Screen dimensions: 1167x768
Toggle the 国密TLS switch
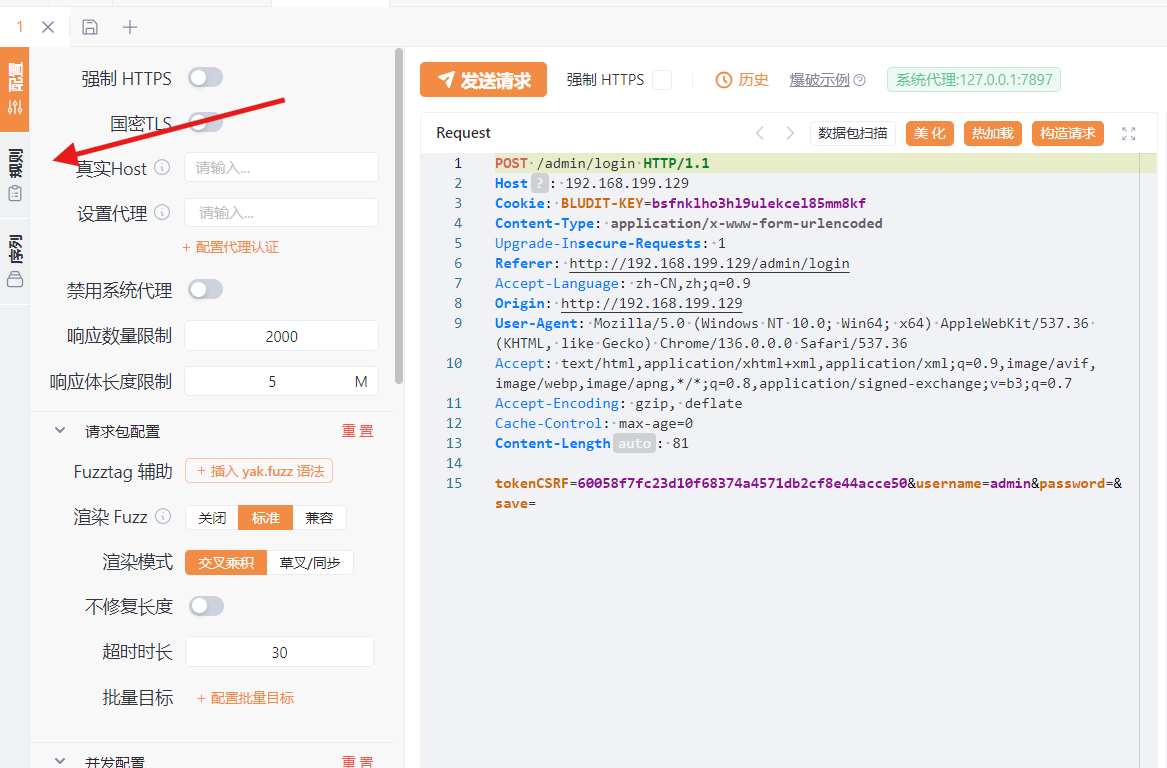coord(205,122)
